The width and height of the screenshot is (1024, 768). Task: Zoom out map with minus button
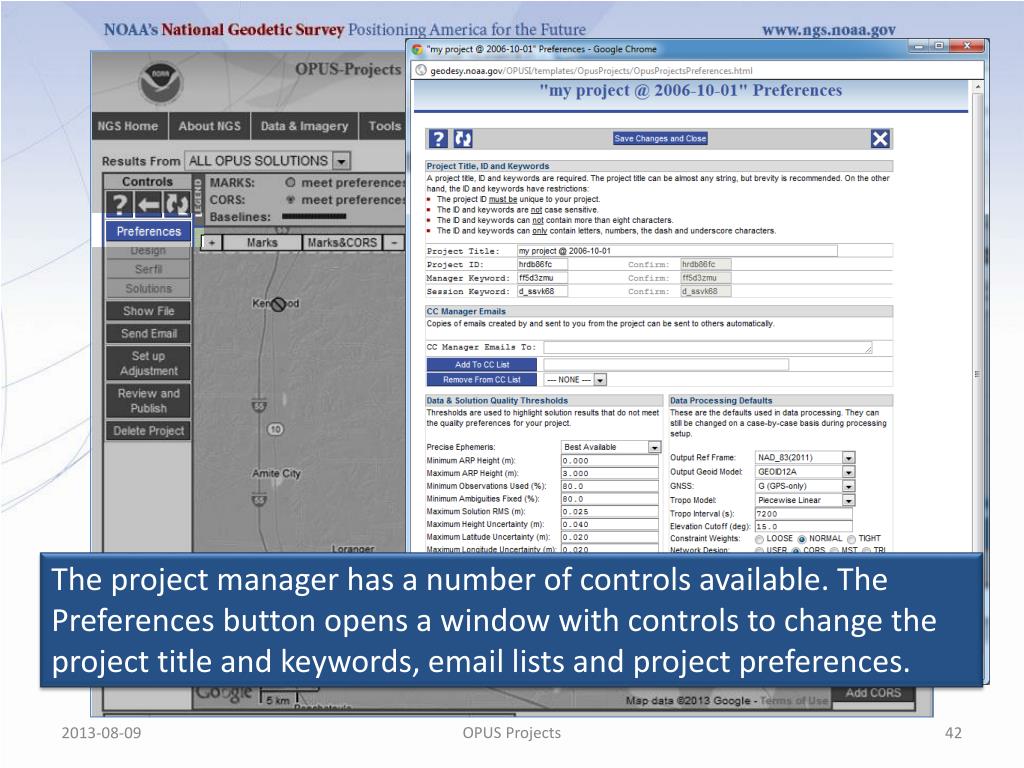tap(393, 242)
